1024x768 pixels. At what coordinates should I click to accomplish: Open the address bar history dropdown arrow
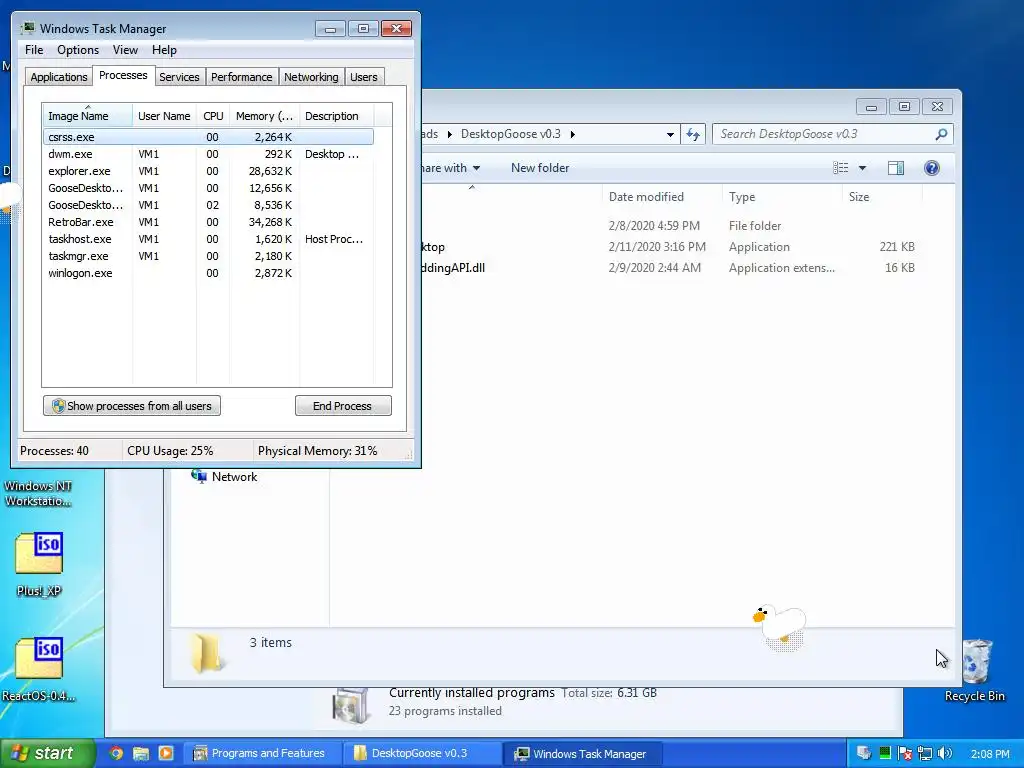click(670, 135)
